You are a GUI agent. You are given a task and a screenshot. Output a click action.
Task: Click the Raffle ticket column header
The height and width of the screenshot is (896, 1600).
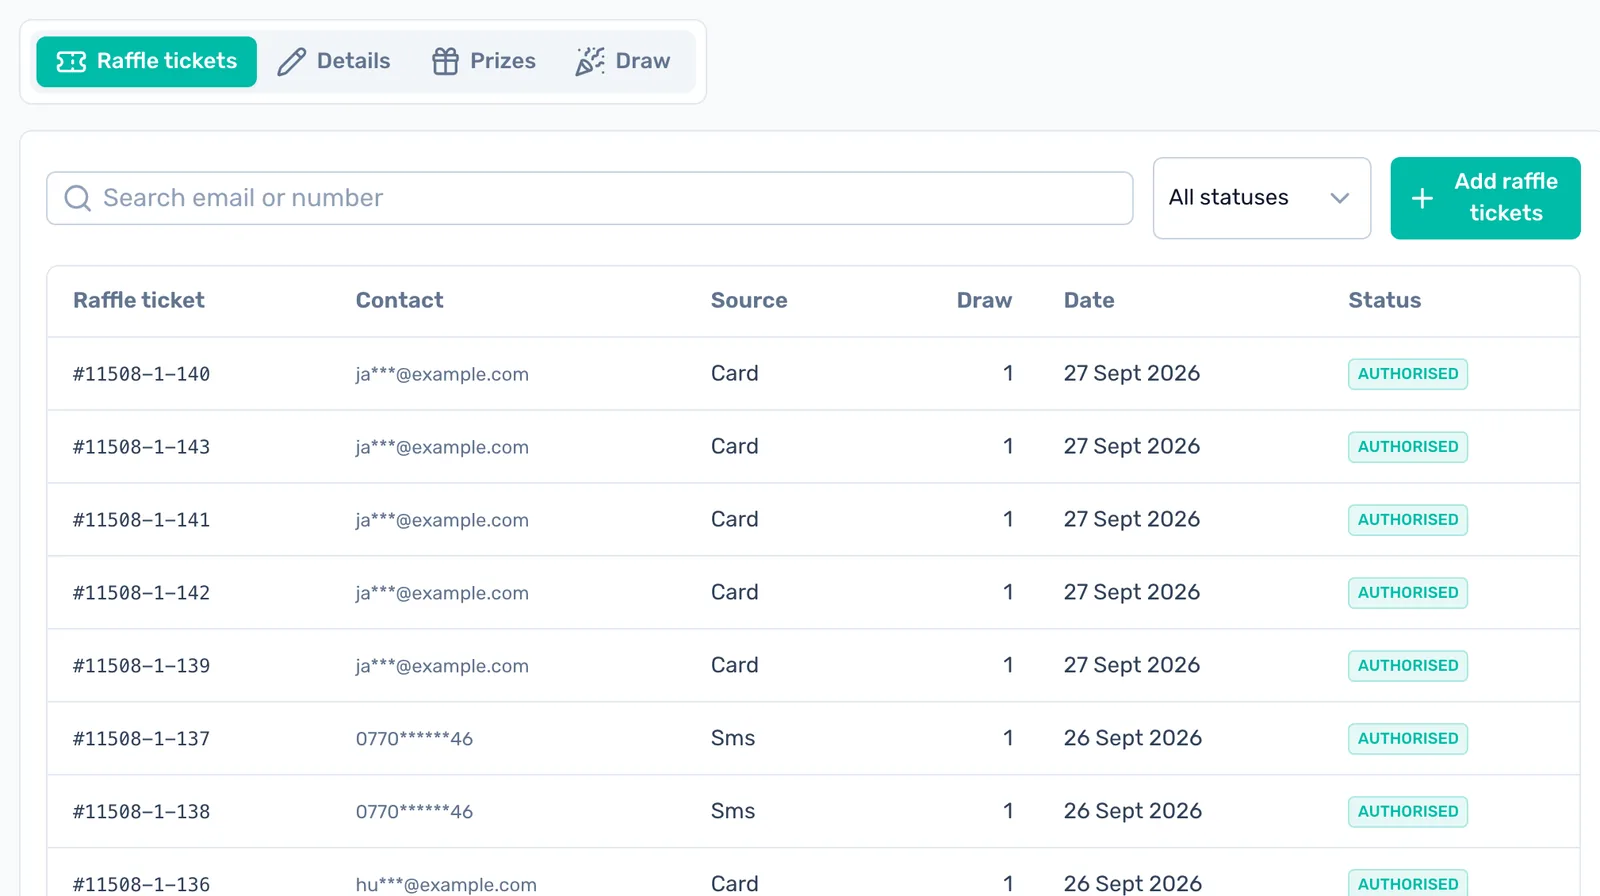point(139,301)
